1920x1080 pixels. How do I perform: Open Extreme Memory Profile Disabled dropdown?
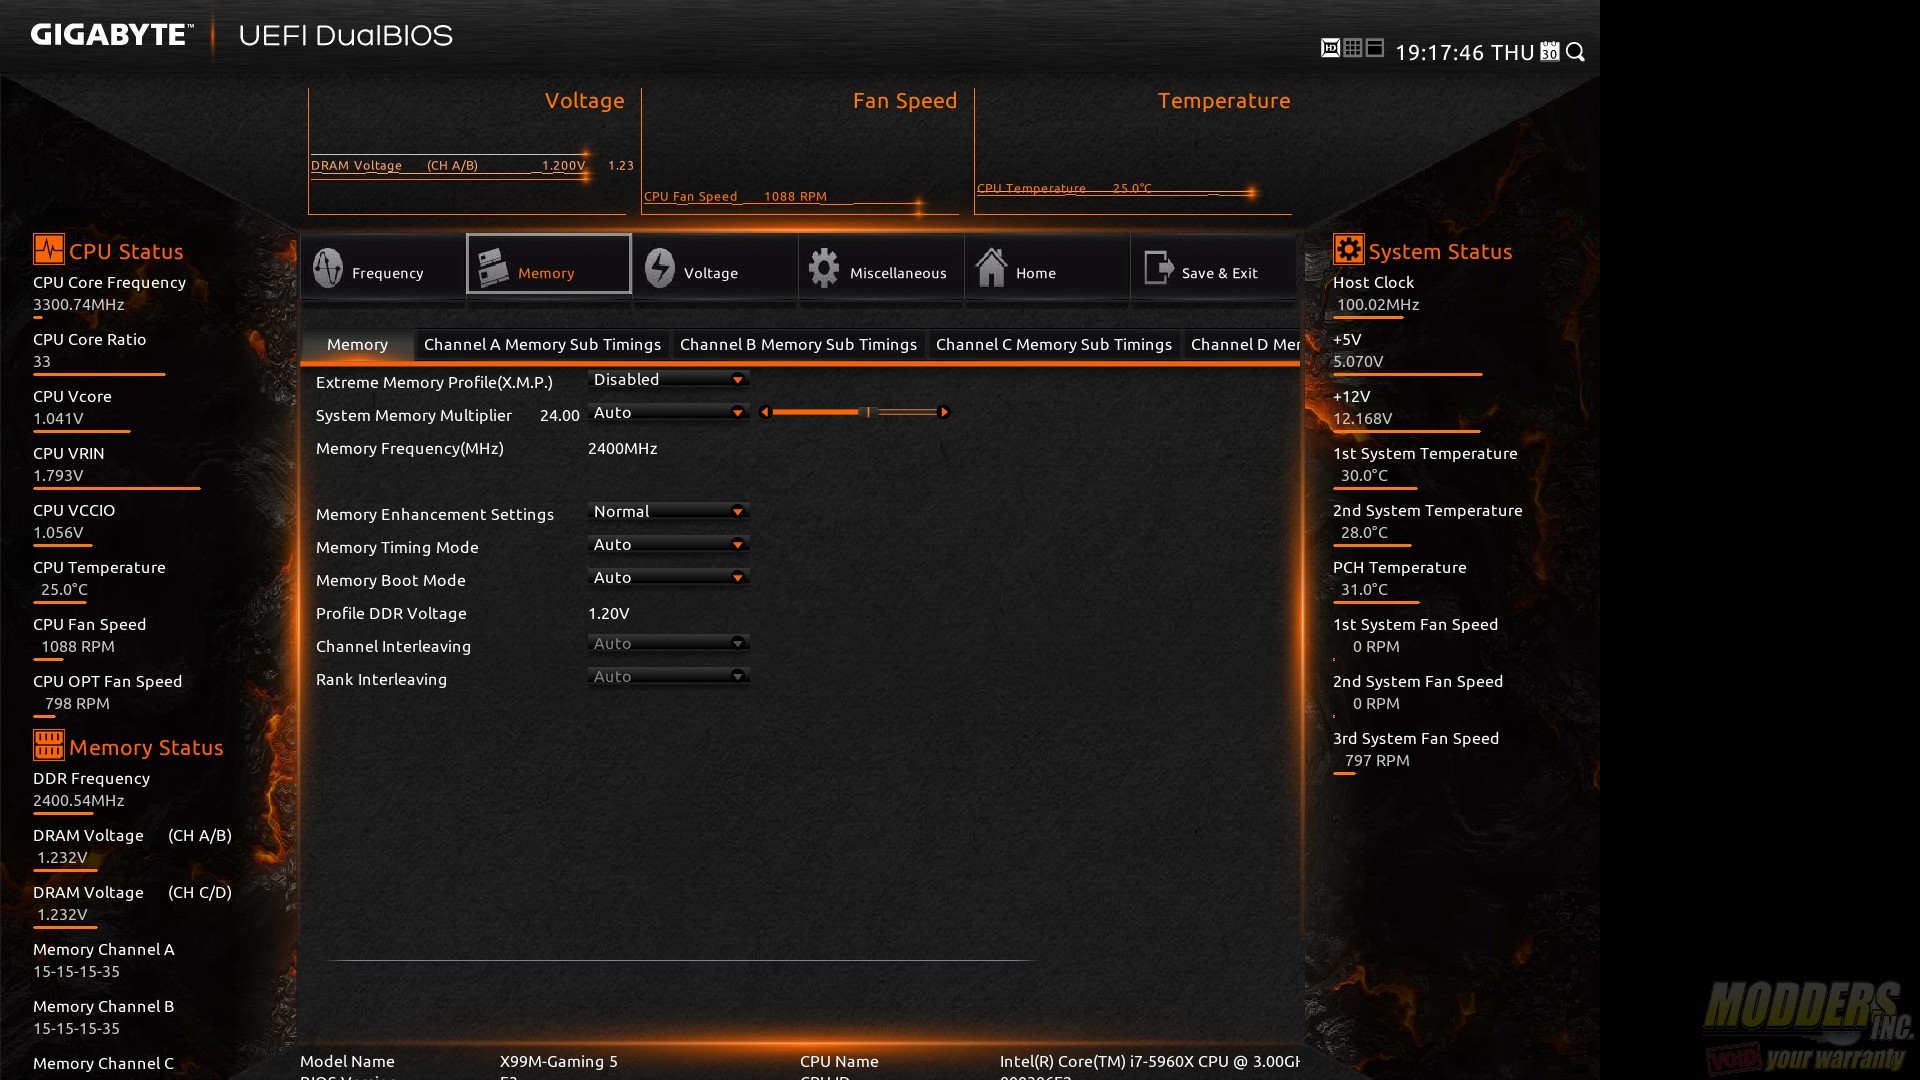[x=669, y=379]
